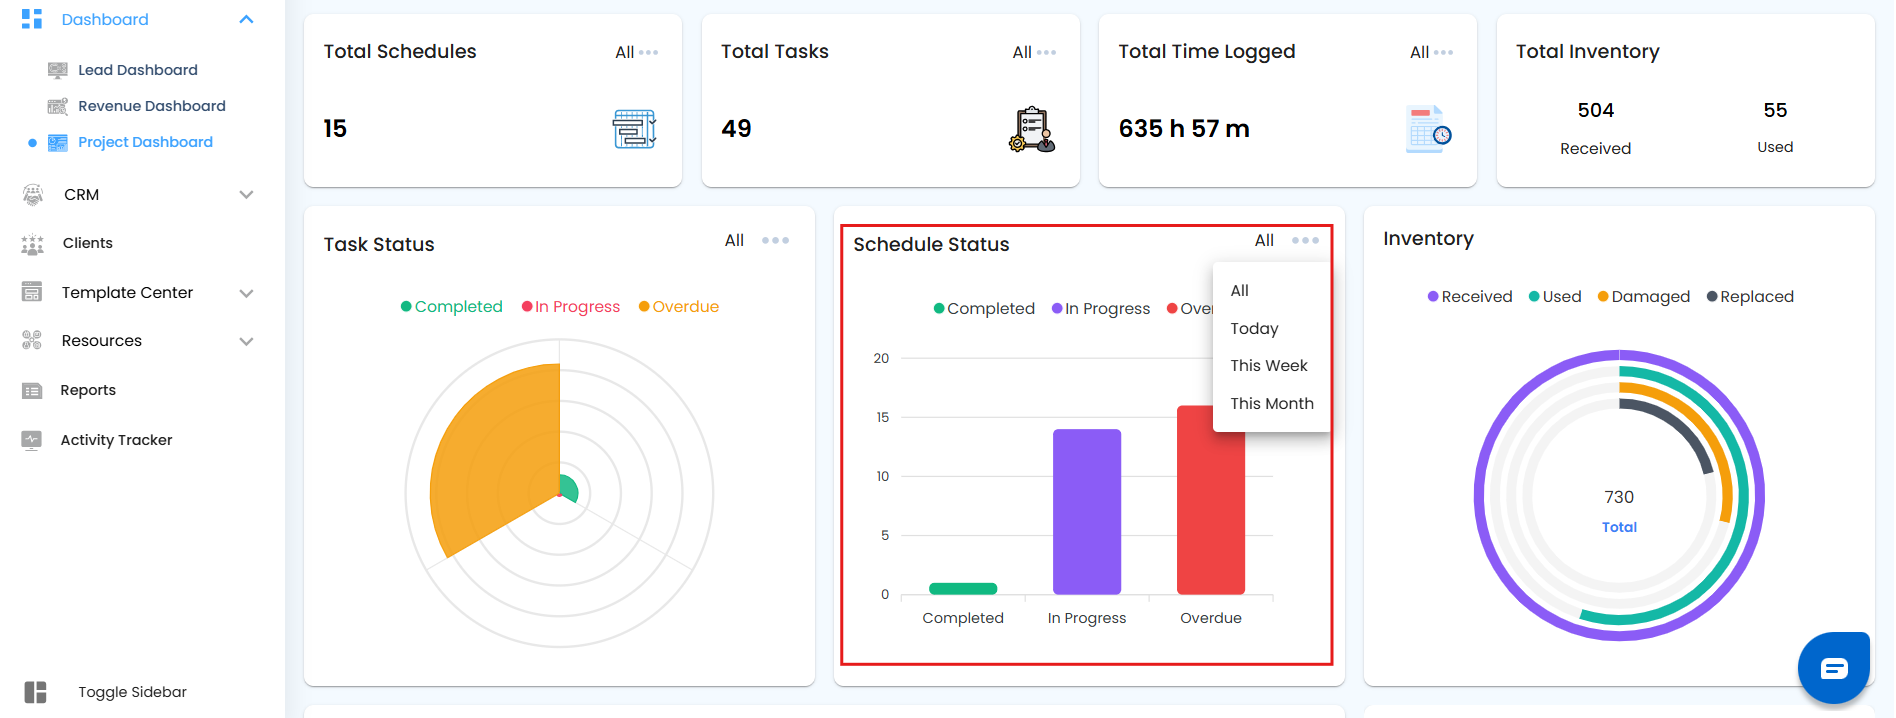Viewport: 1896px width, 718px height.
Task: Open Lead Dashboard link
Action: [138, 70]
